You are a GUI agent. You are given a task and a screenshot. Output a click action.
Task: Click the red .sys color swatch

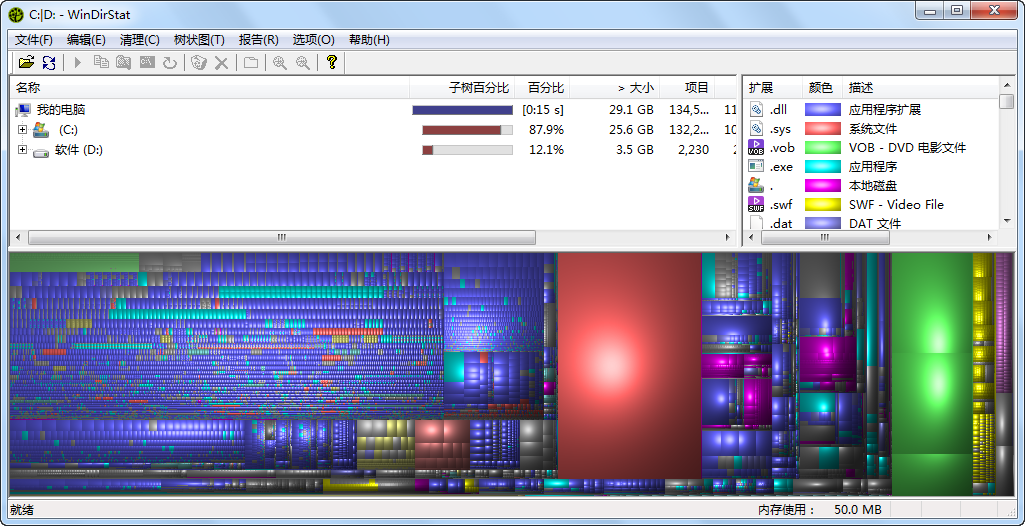click(x=822, y=129)
